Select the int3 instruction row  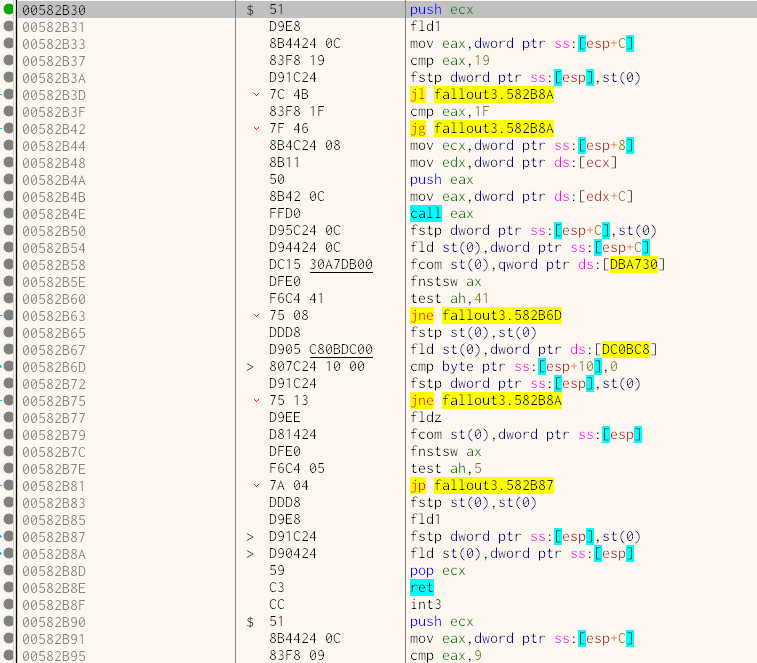(x=425, y=604)
